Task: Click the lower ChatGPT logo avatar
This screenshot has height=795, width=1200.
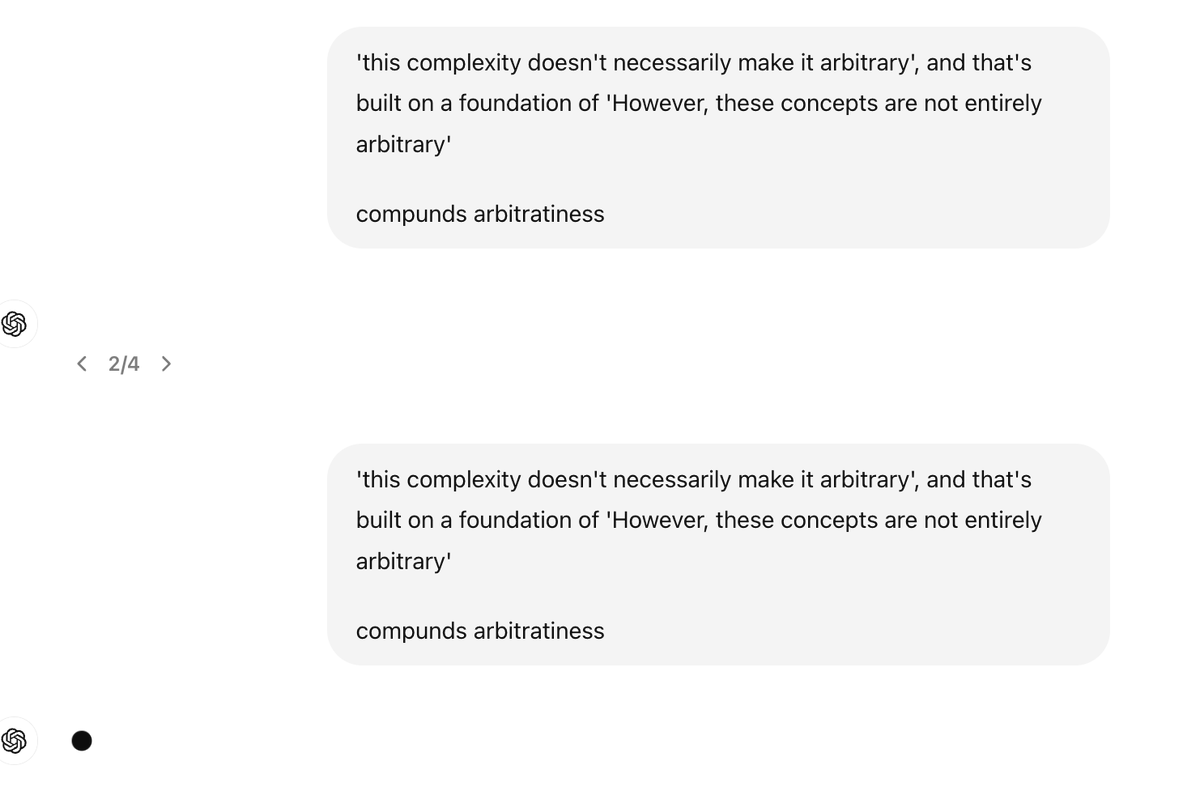Action: point(14,741)
